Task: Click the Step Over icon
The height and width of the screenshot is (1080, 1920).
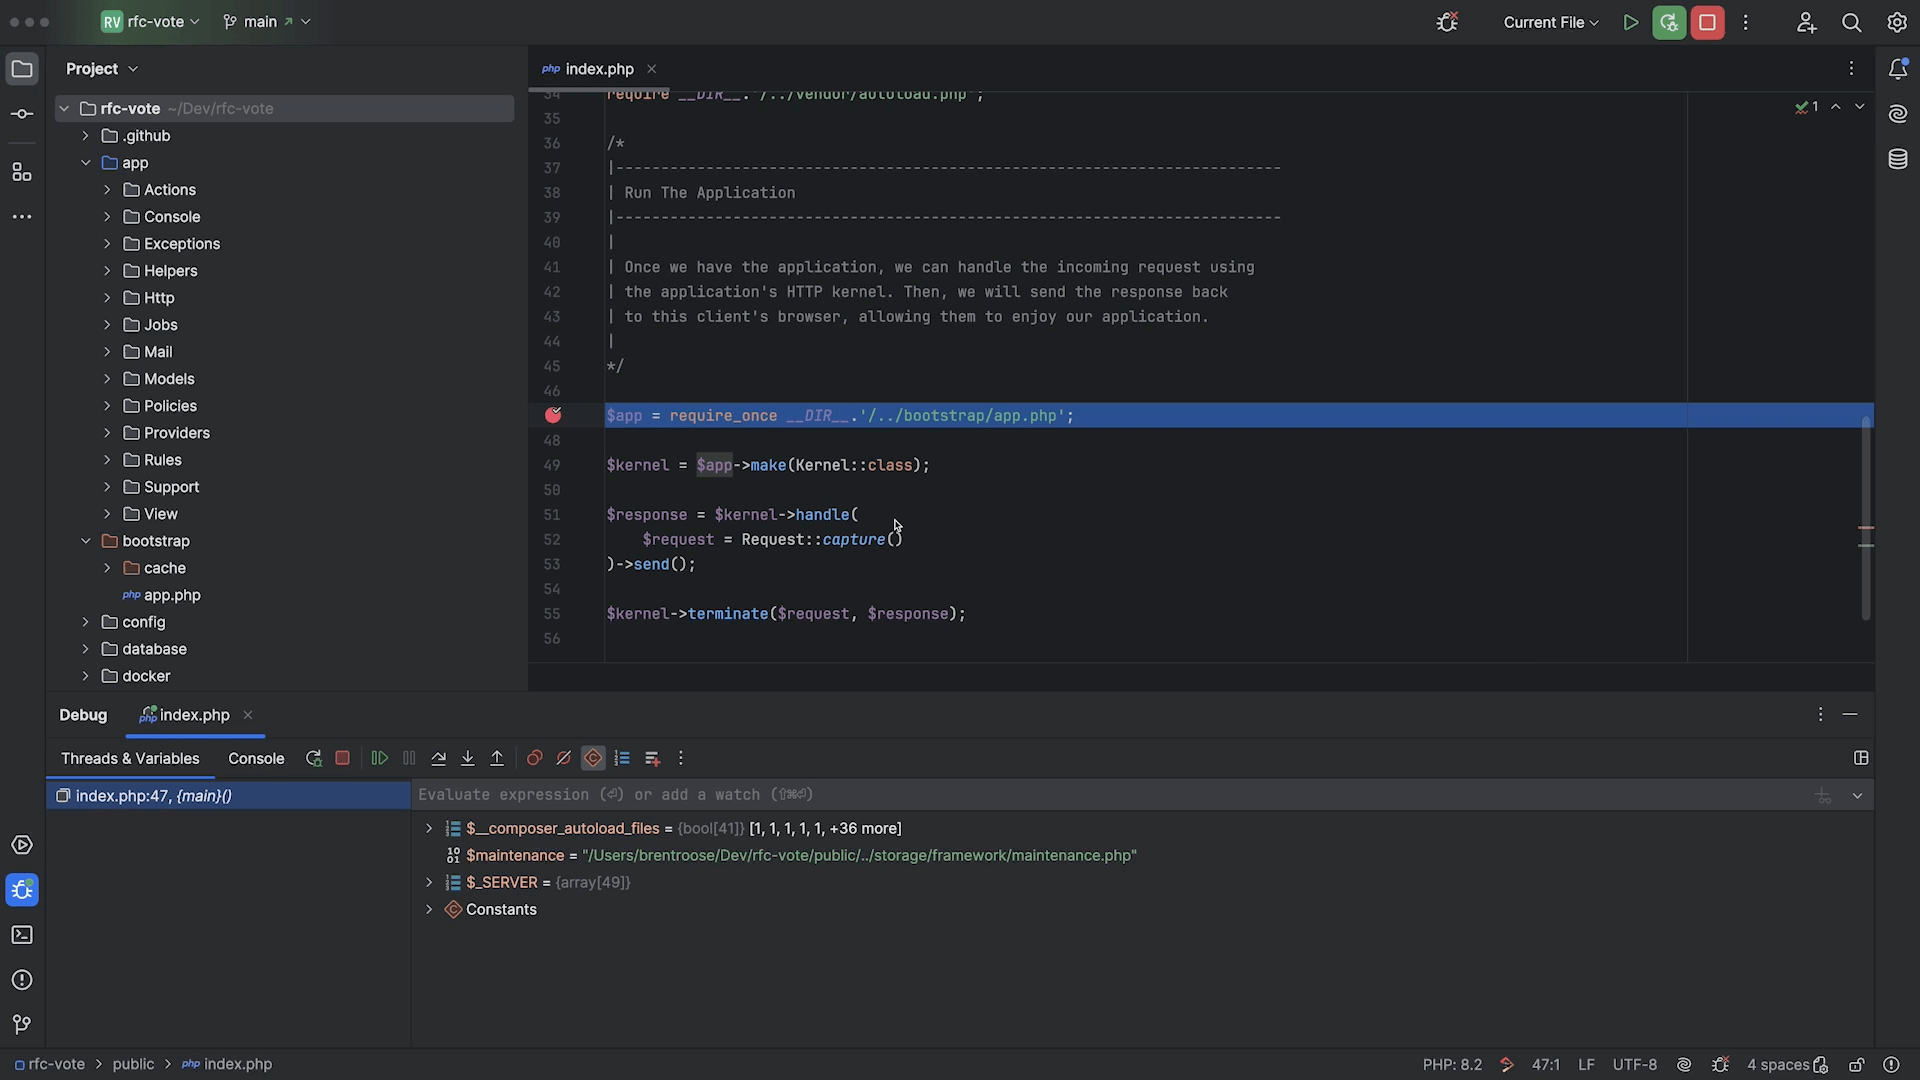Action: tap(438, 759)
